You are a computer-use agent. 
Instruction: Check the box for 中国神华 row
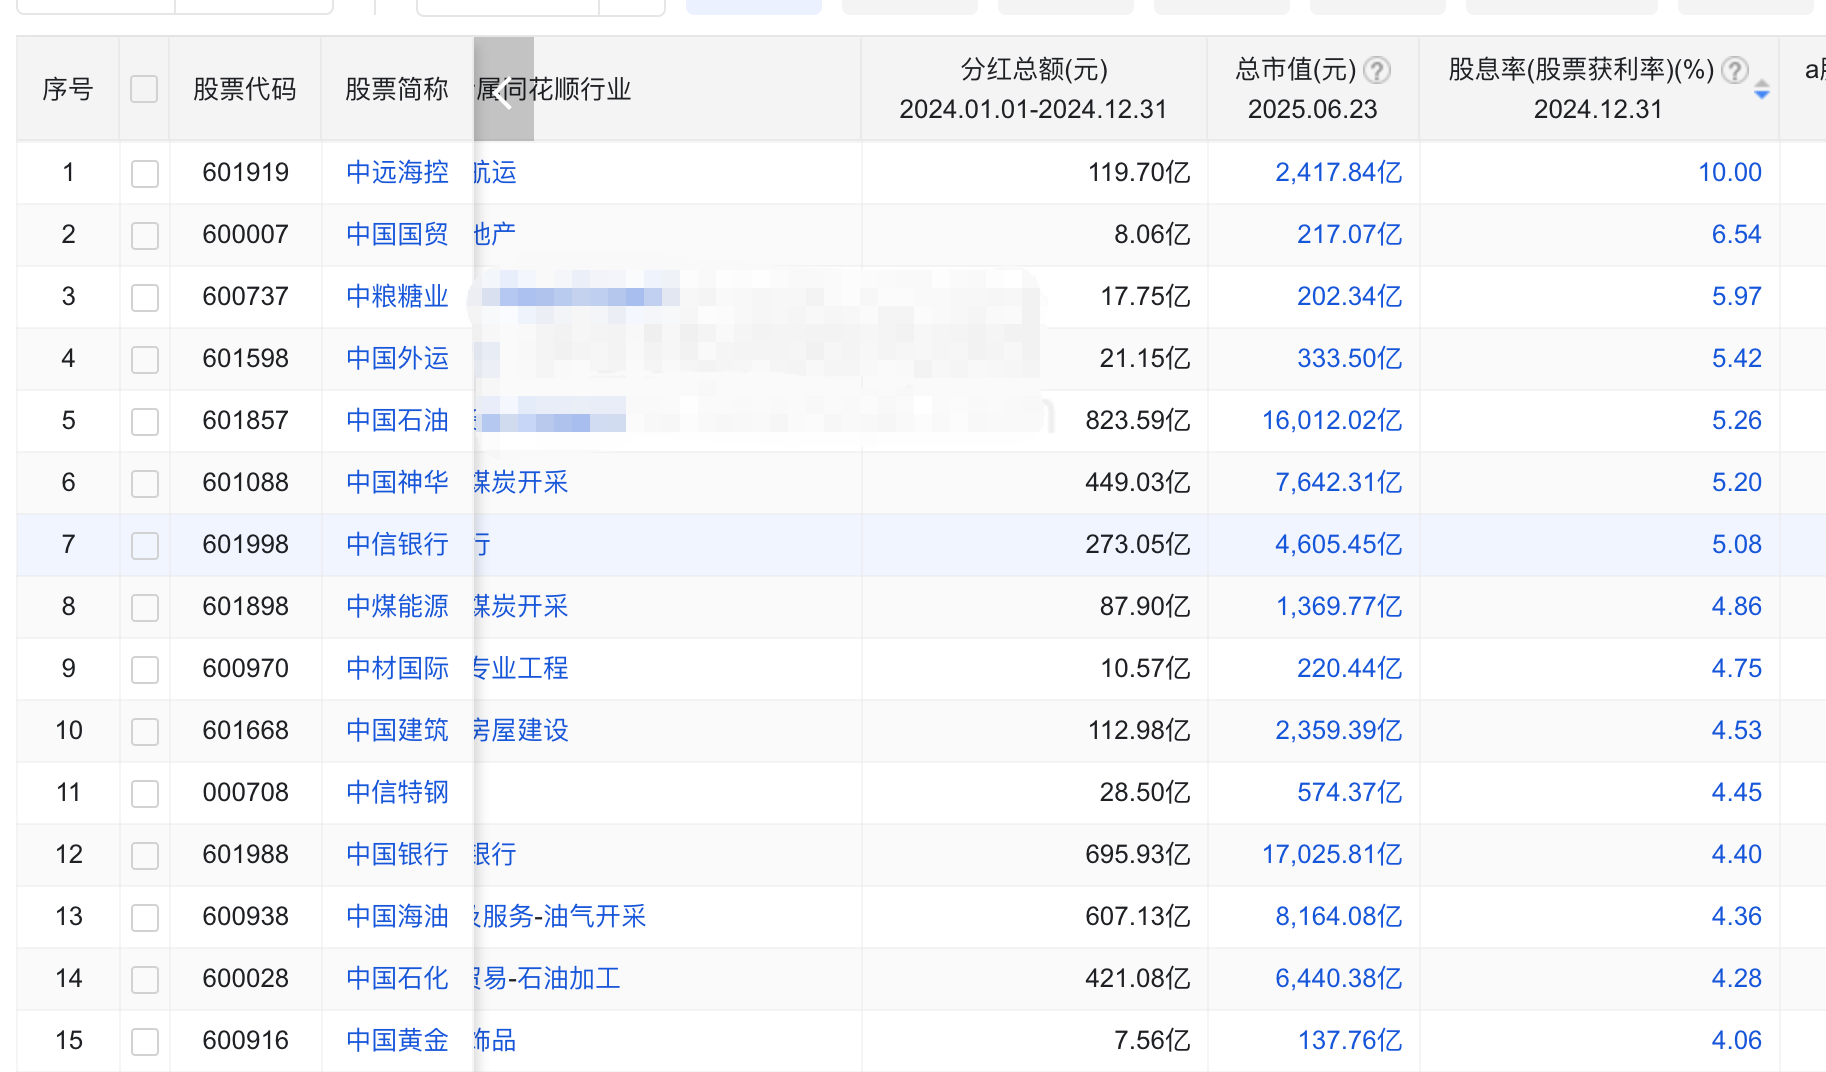point(145,484)
